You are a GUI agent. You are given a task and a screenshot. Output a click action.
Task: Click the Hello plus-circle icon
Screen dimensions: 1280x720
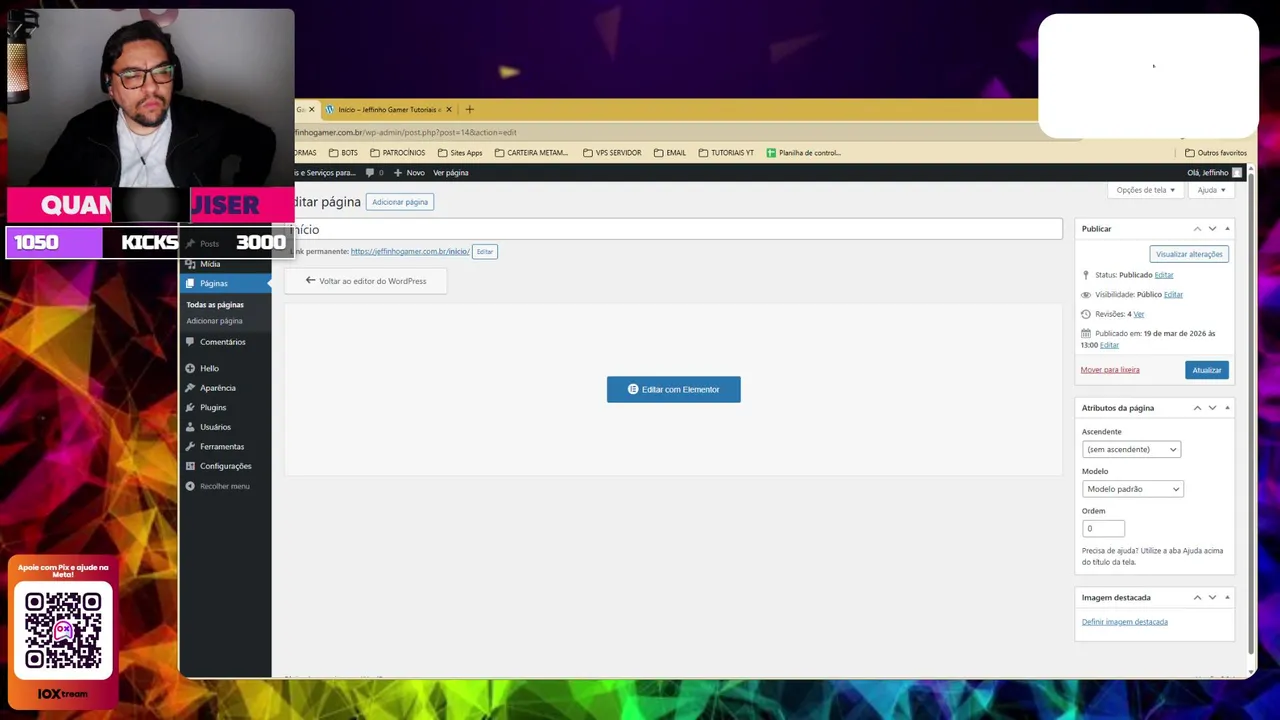click(x=190, y=368)
